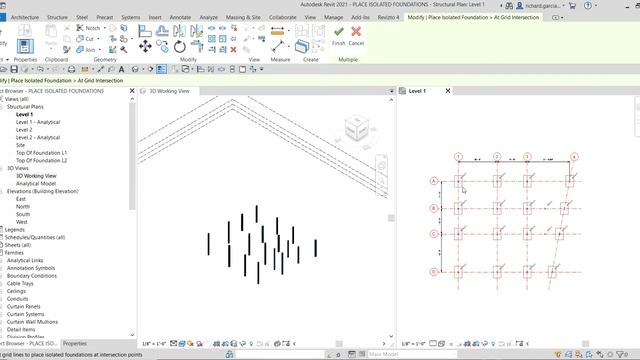Select Level 2 structural plan in browser
Image resolution: width=640 pixels, height=360 pixels.
(x=24, y=130)
